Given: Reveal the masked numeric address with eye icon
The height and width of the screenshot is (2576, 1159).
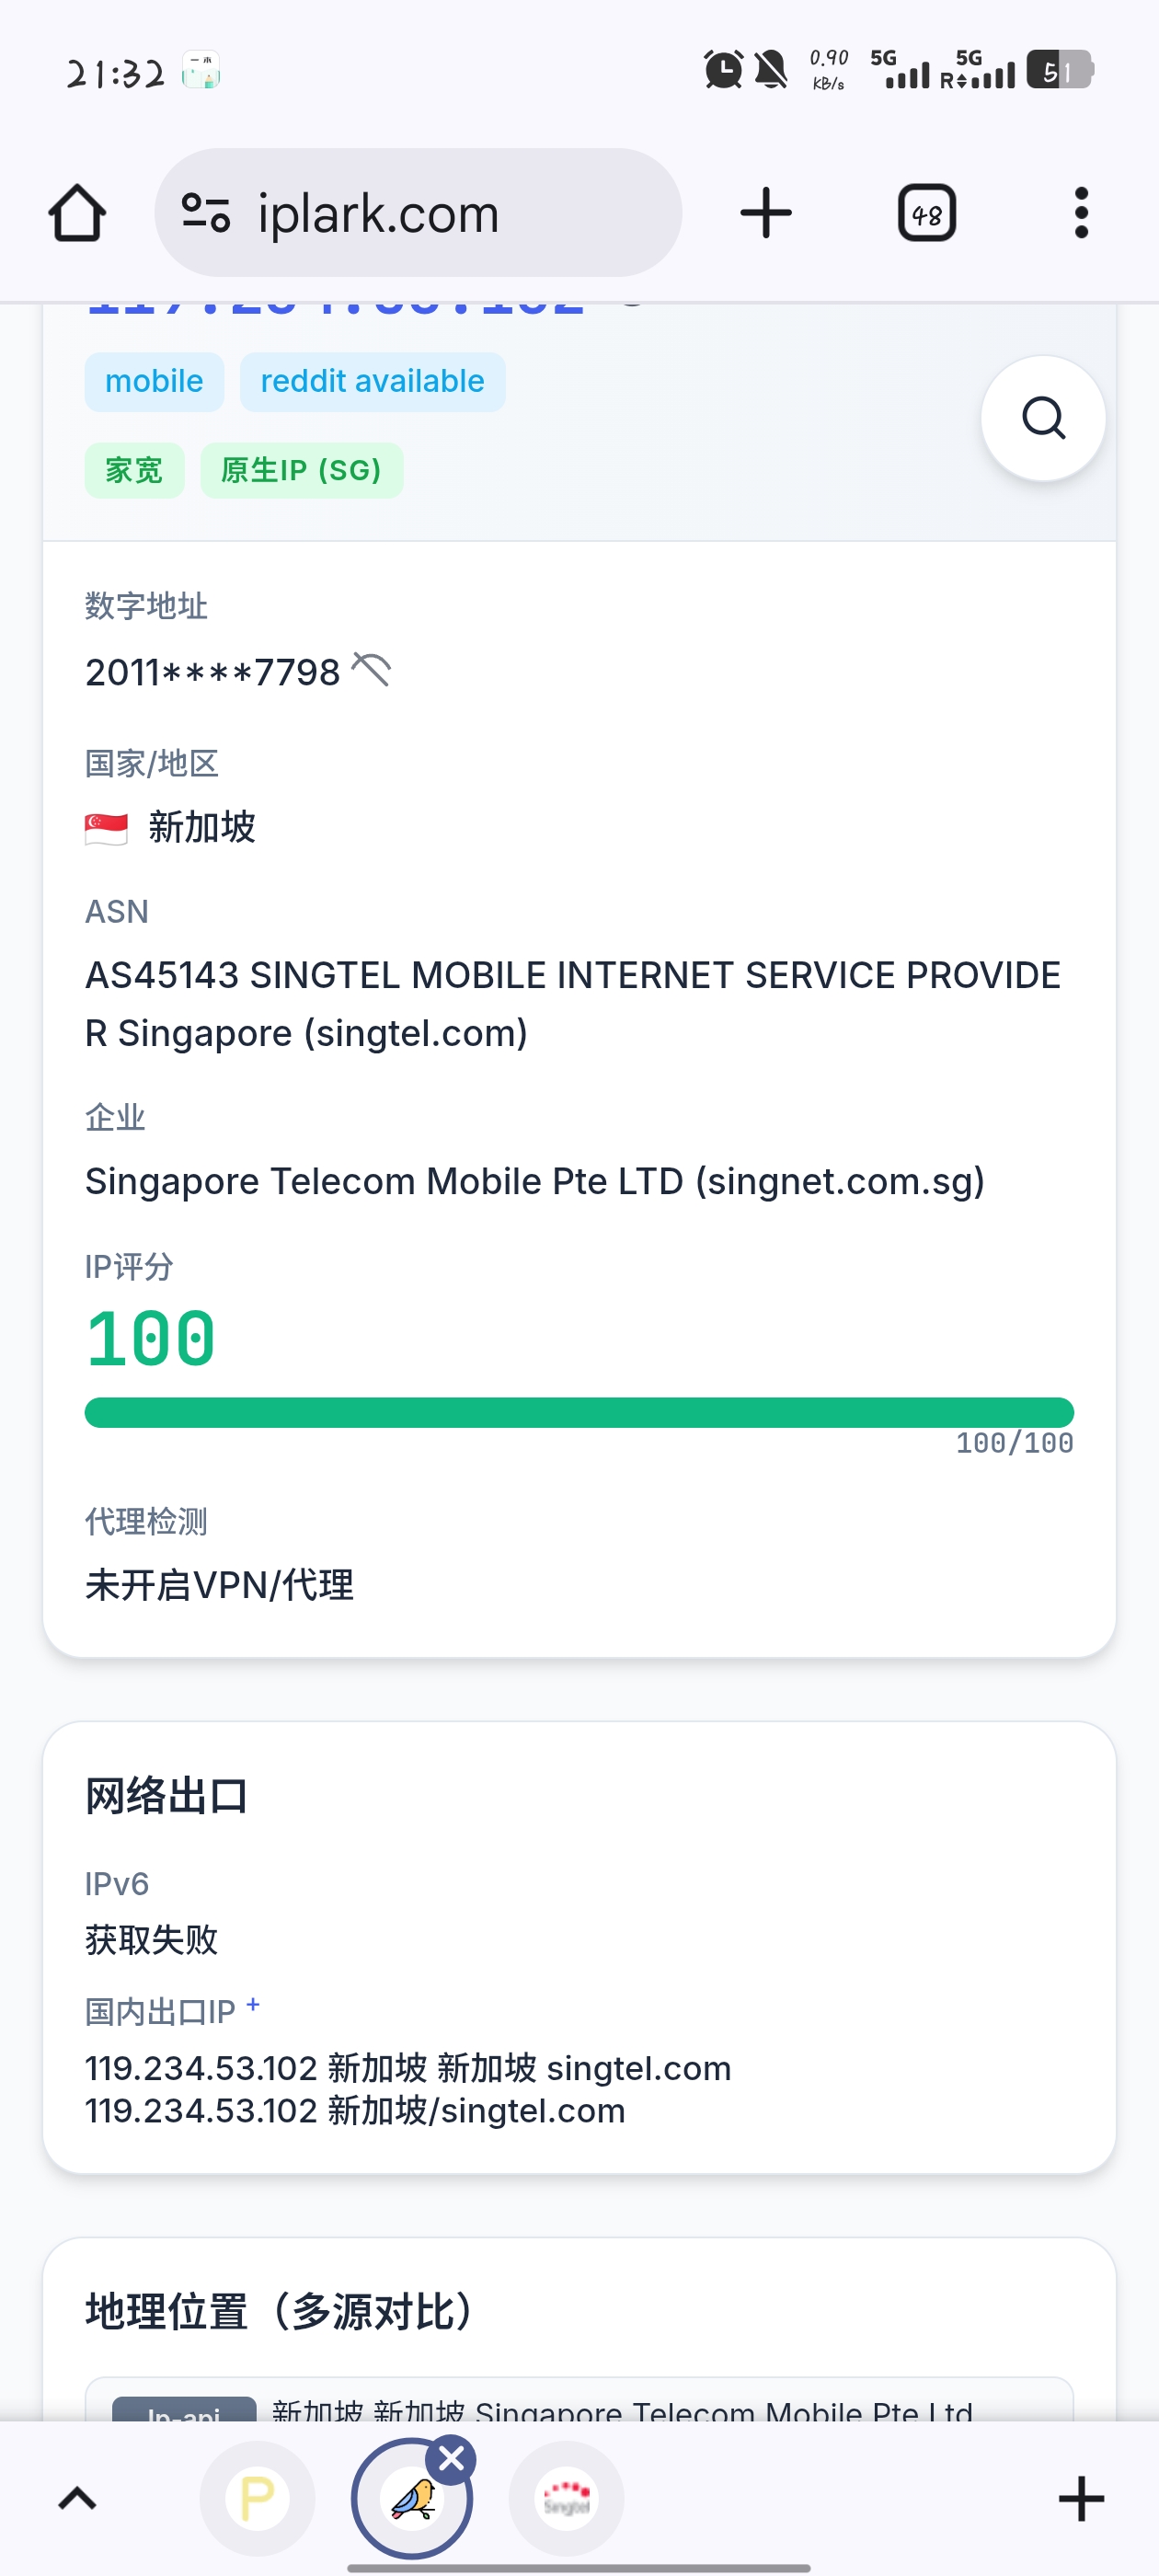Looking at the screenshot, I should click(x=372, y=670).
